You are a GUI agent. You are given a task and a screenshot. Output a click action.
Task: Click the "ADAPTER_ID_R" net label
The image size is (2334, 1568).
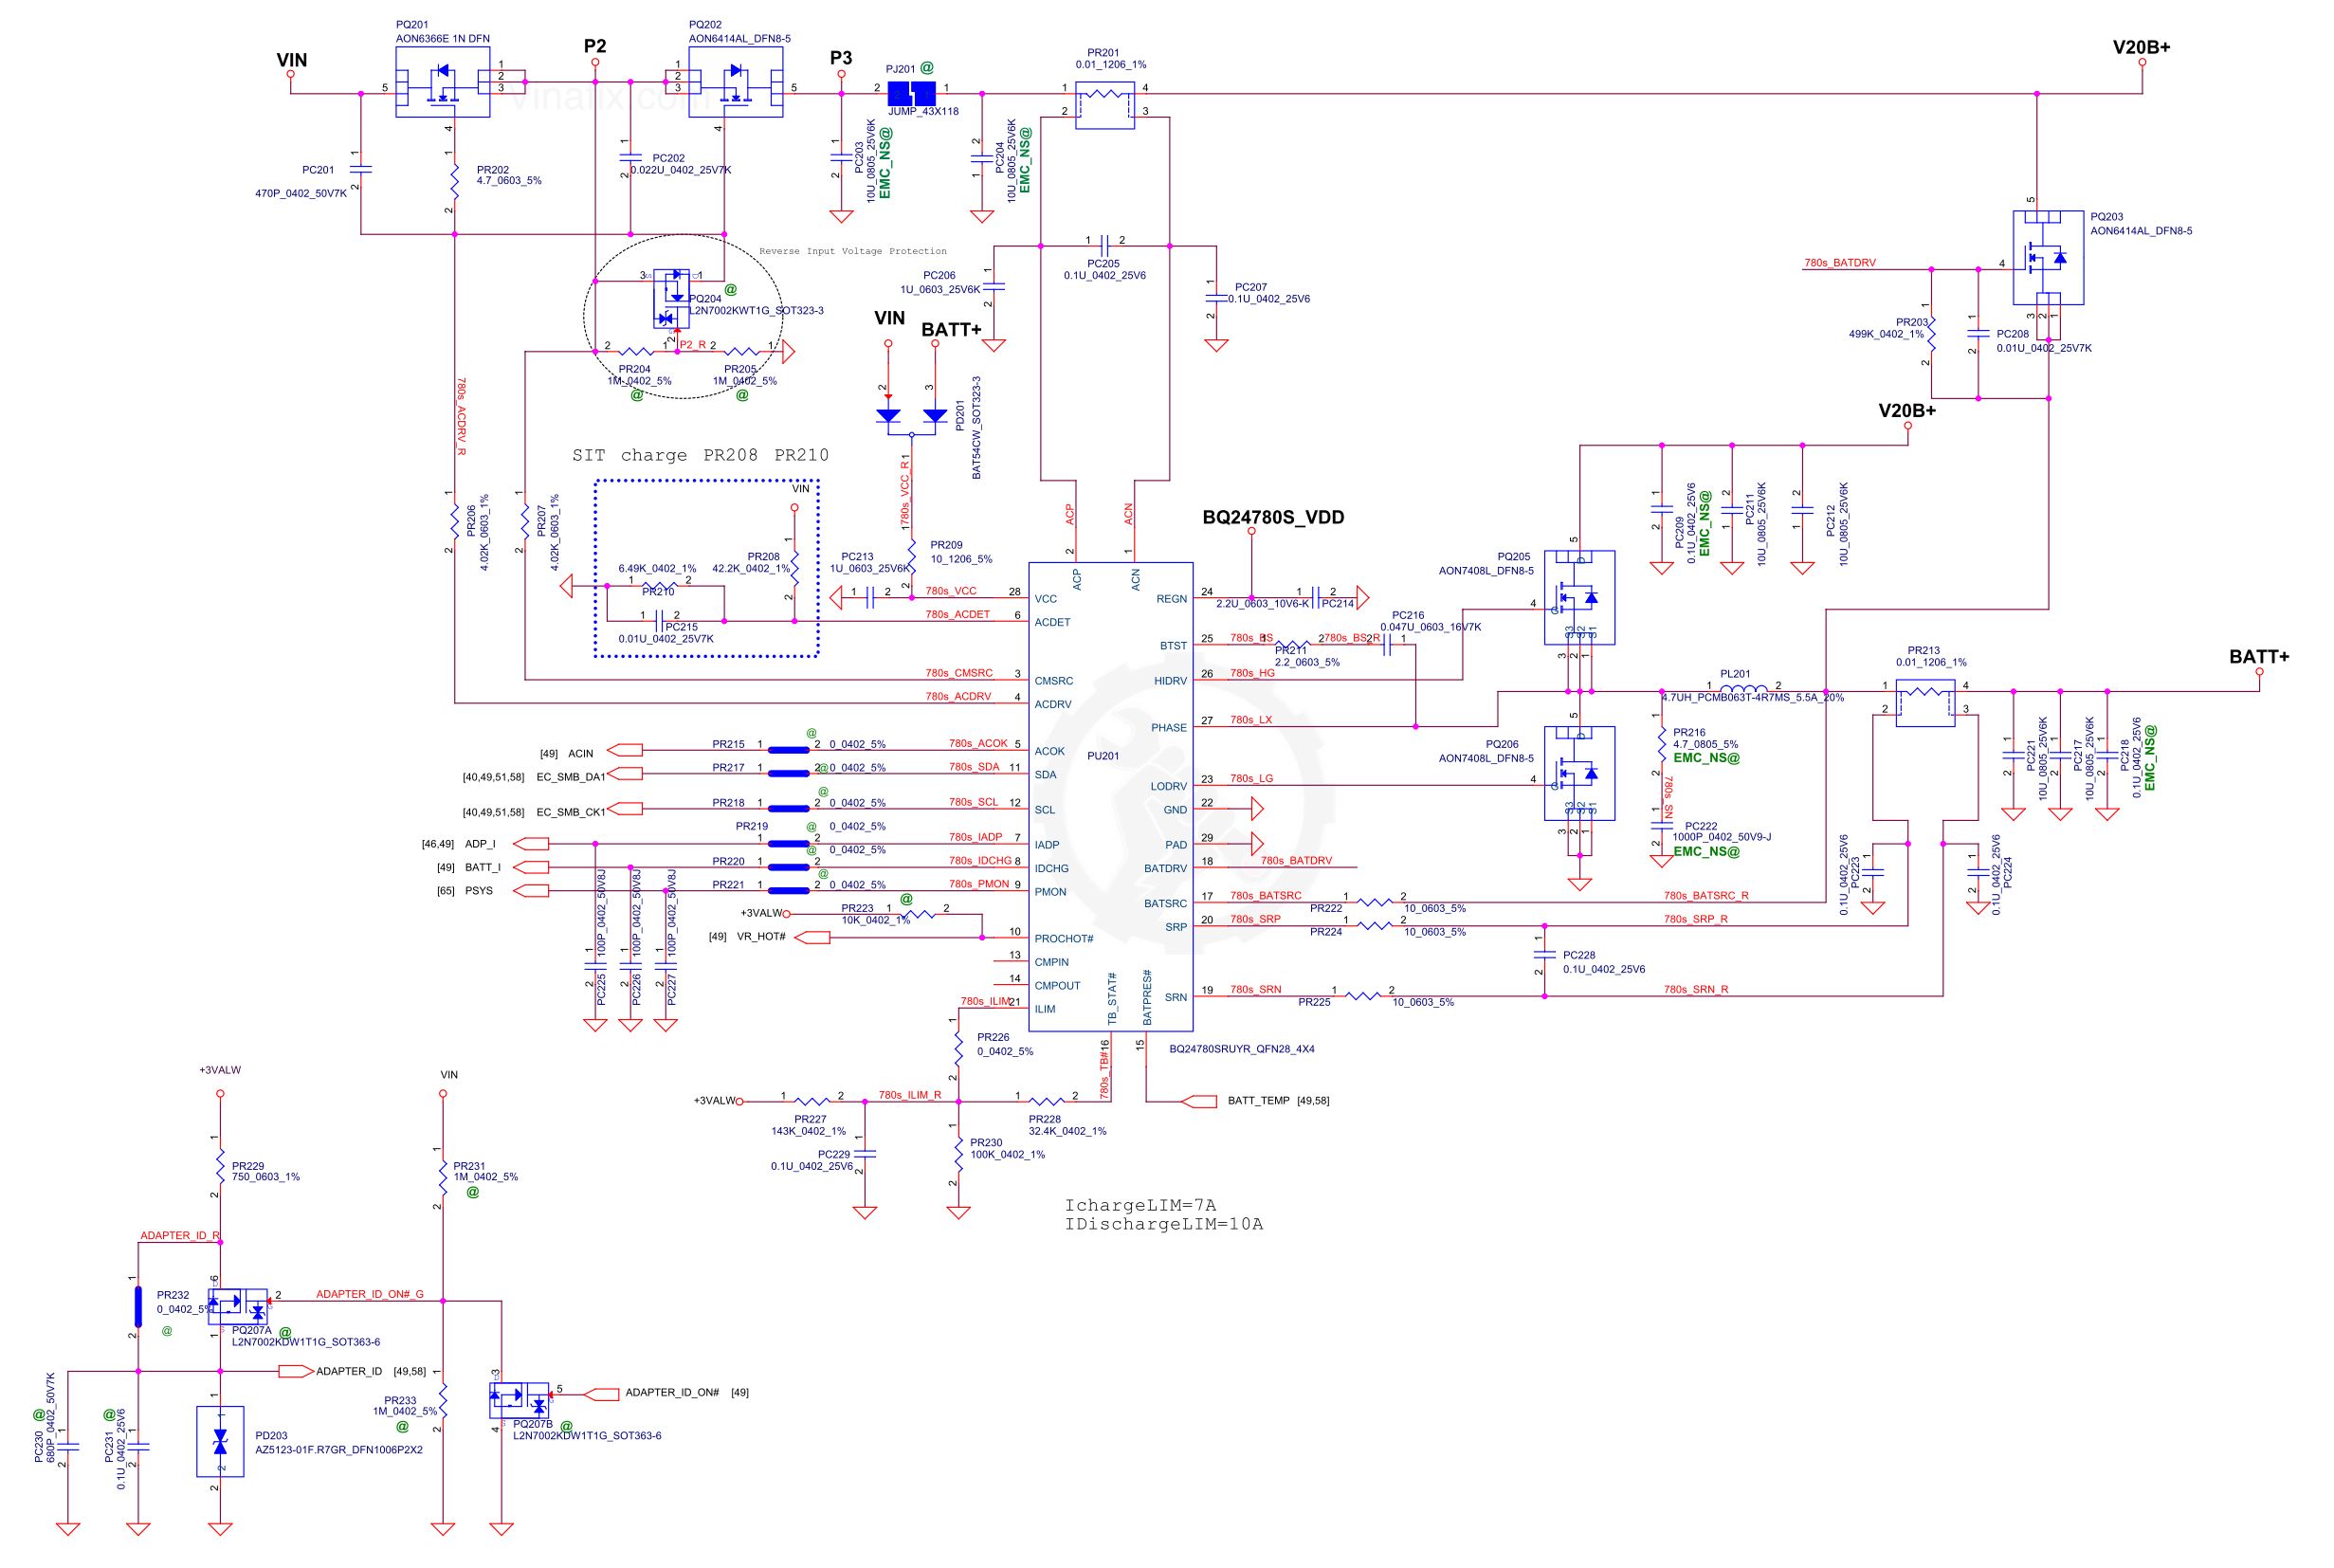pyautogui.click(x=180, y=1236)
